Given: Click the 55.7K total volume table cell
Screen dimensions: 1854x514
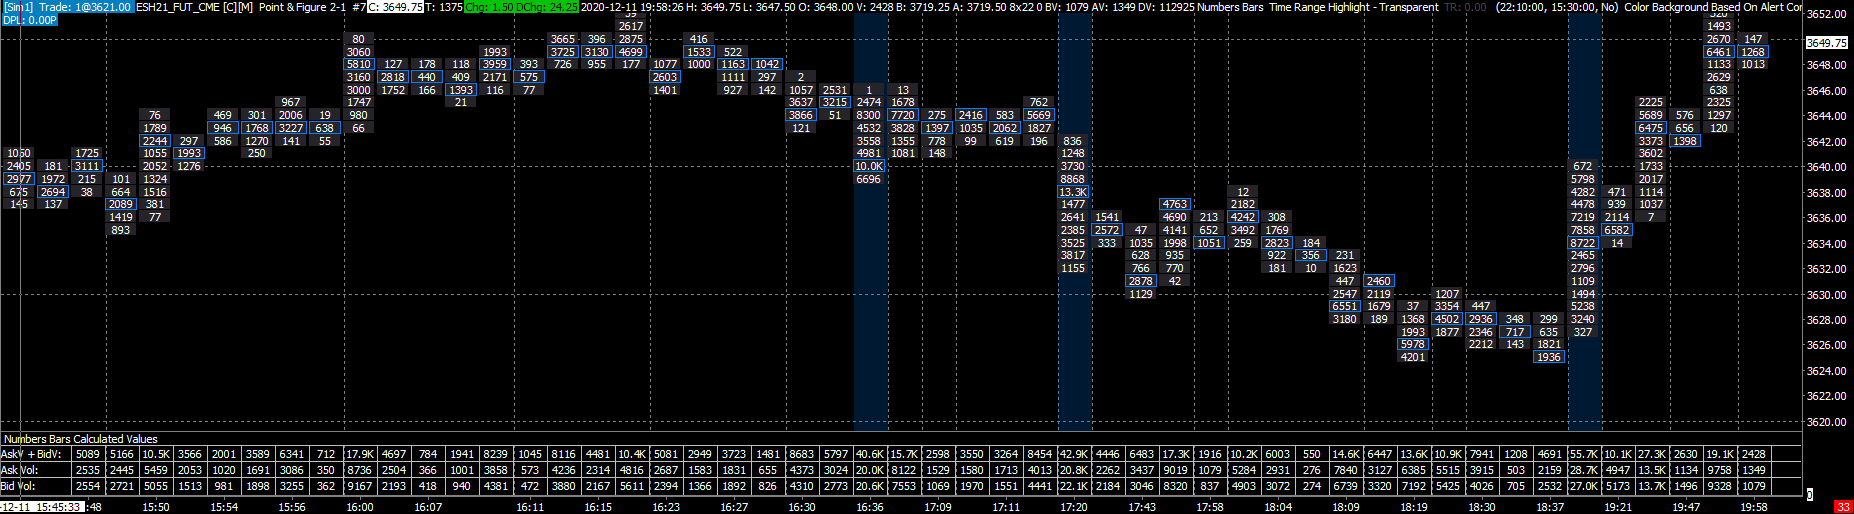Looking at the screenshot, I should coord(1583,454).
